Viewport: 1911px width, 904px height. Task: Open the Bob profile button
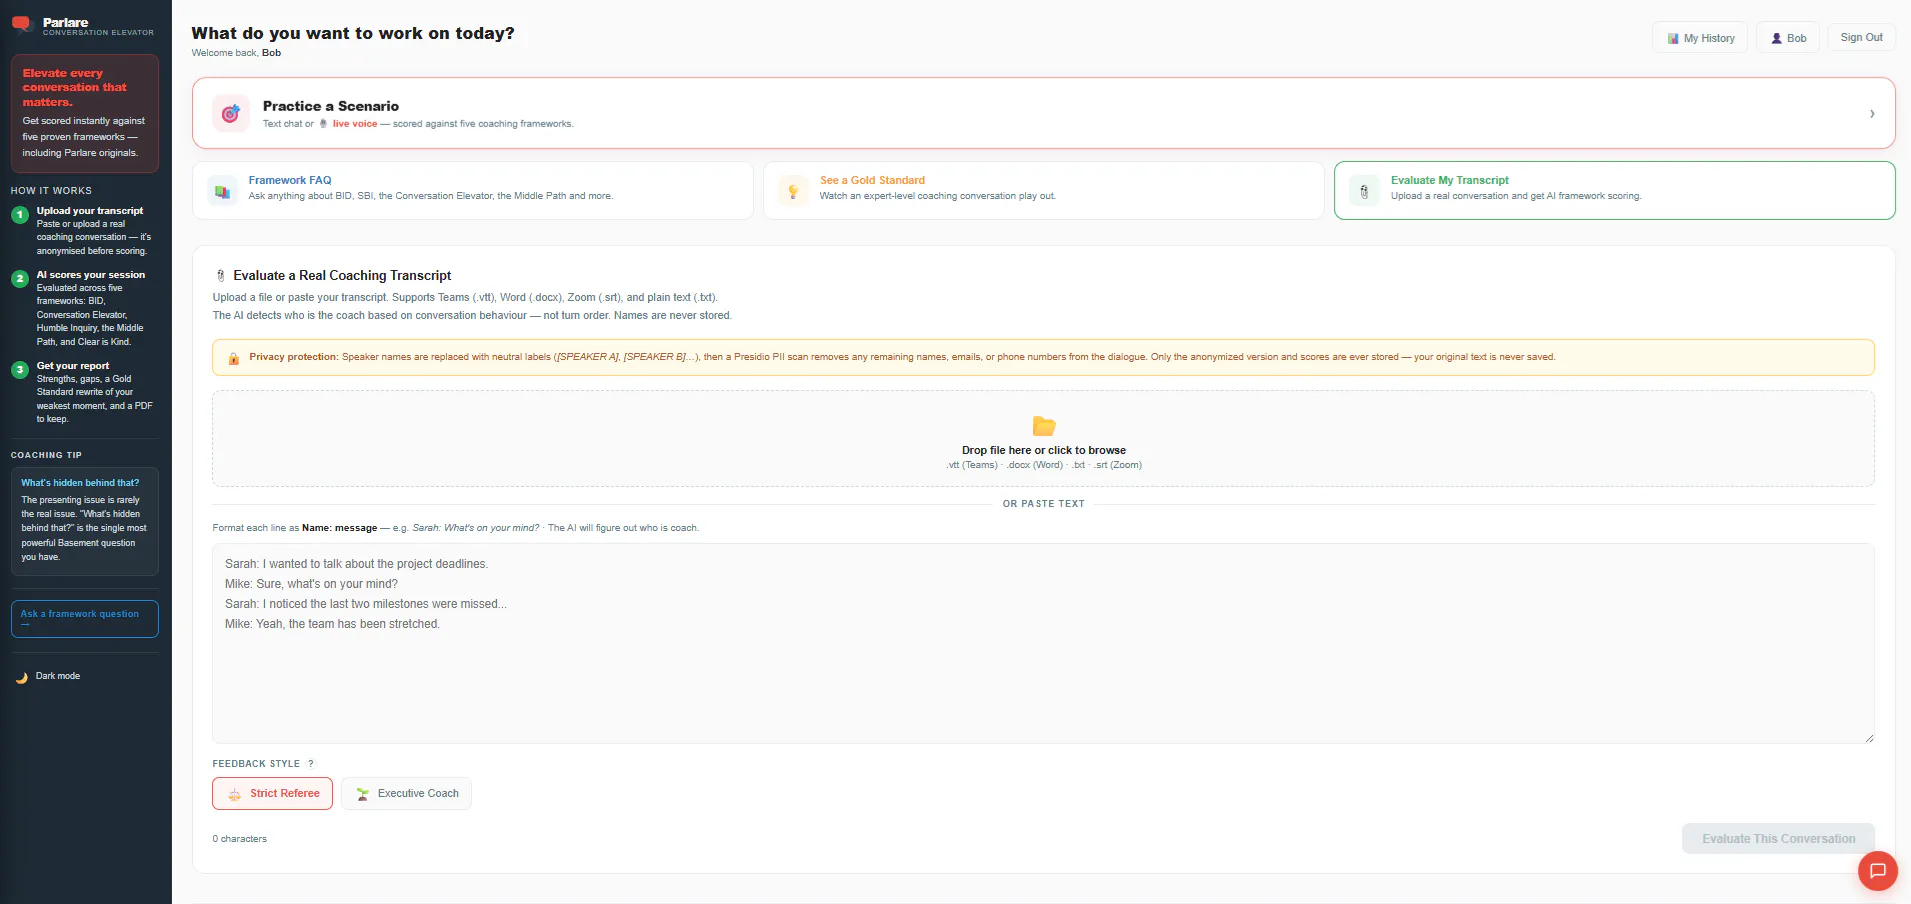click(x=1787, y=38)
